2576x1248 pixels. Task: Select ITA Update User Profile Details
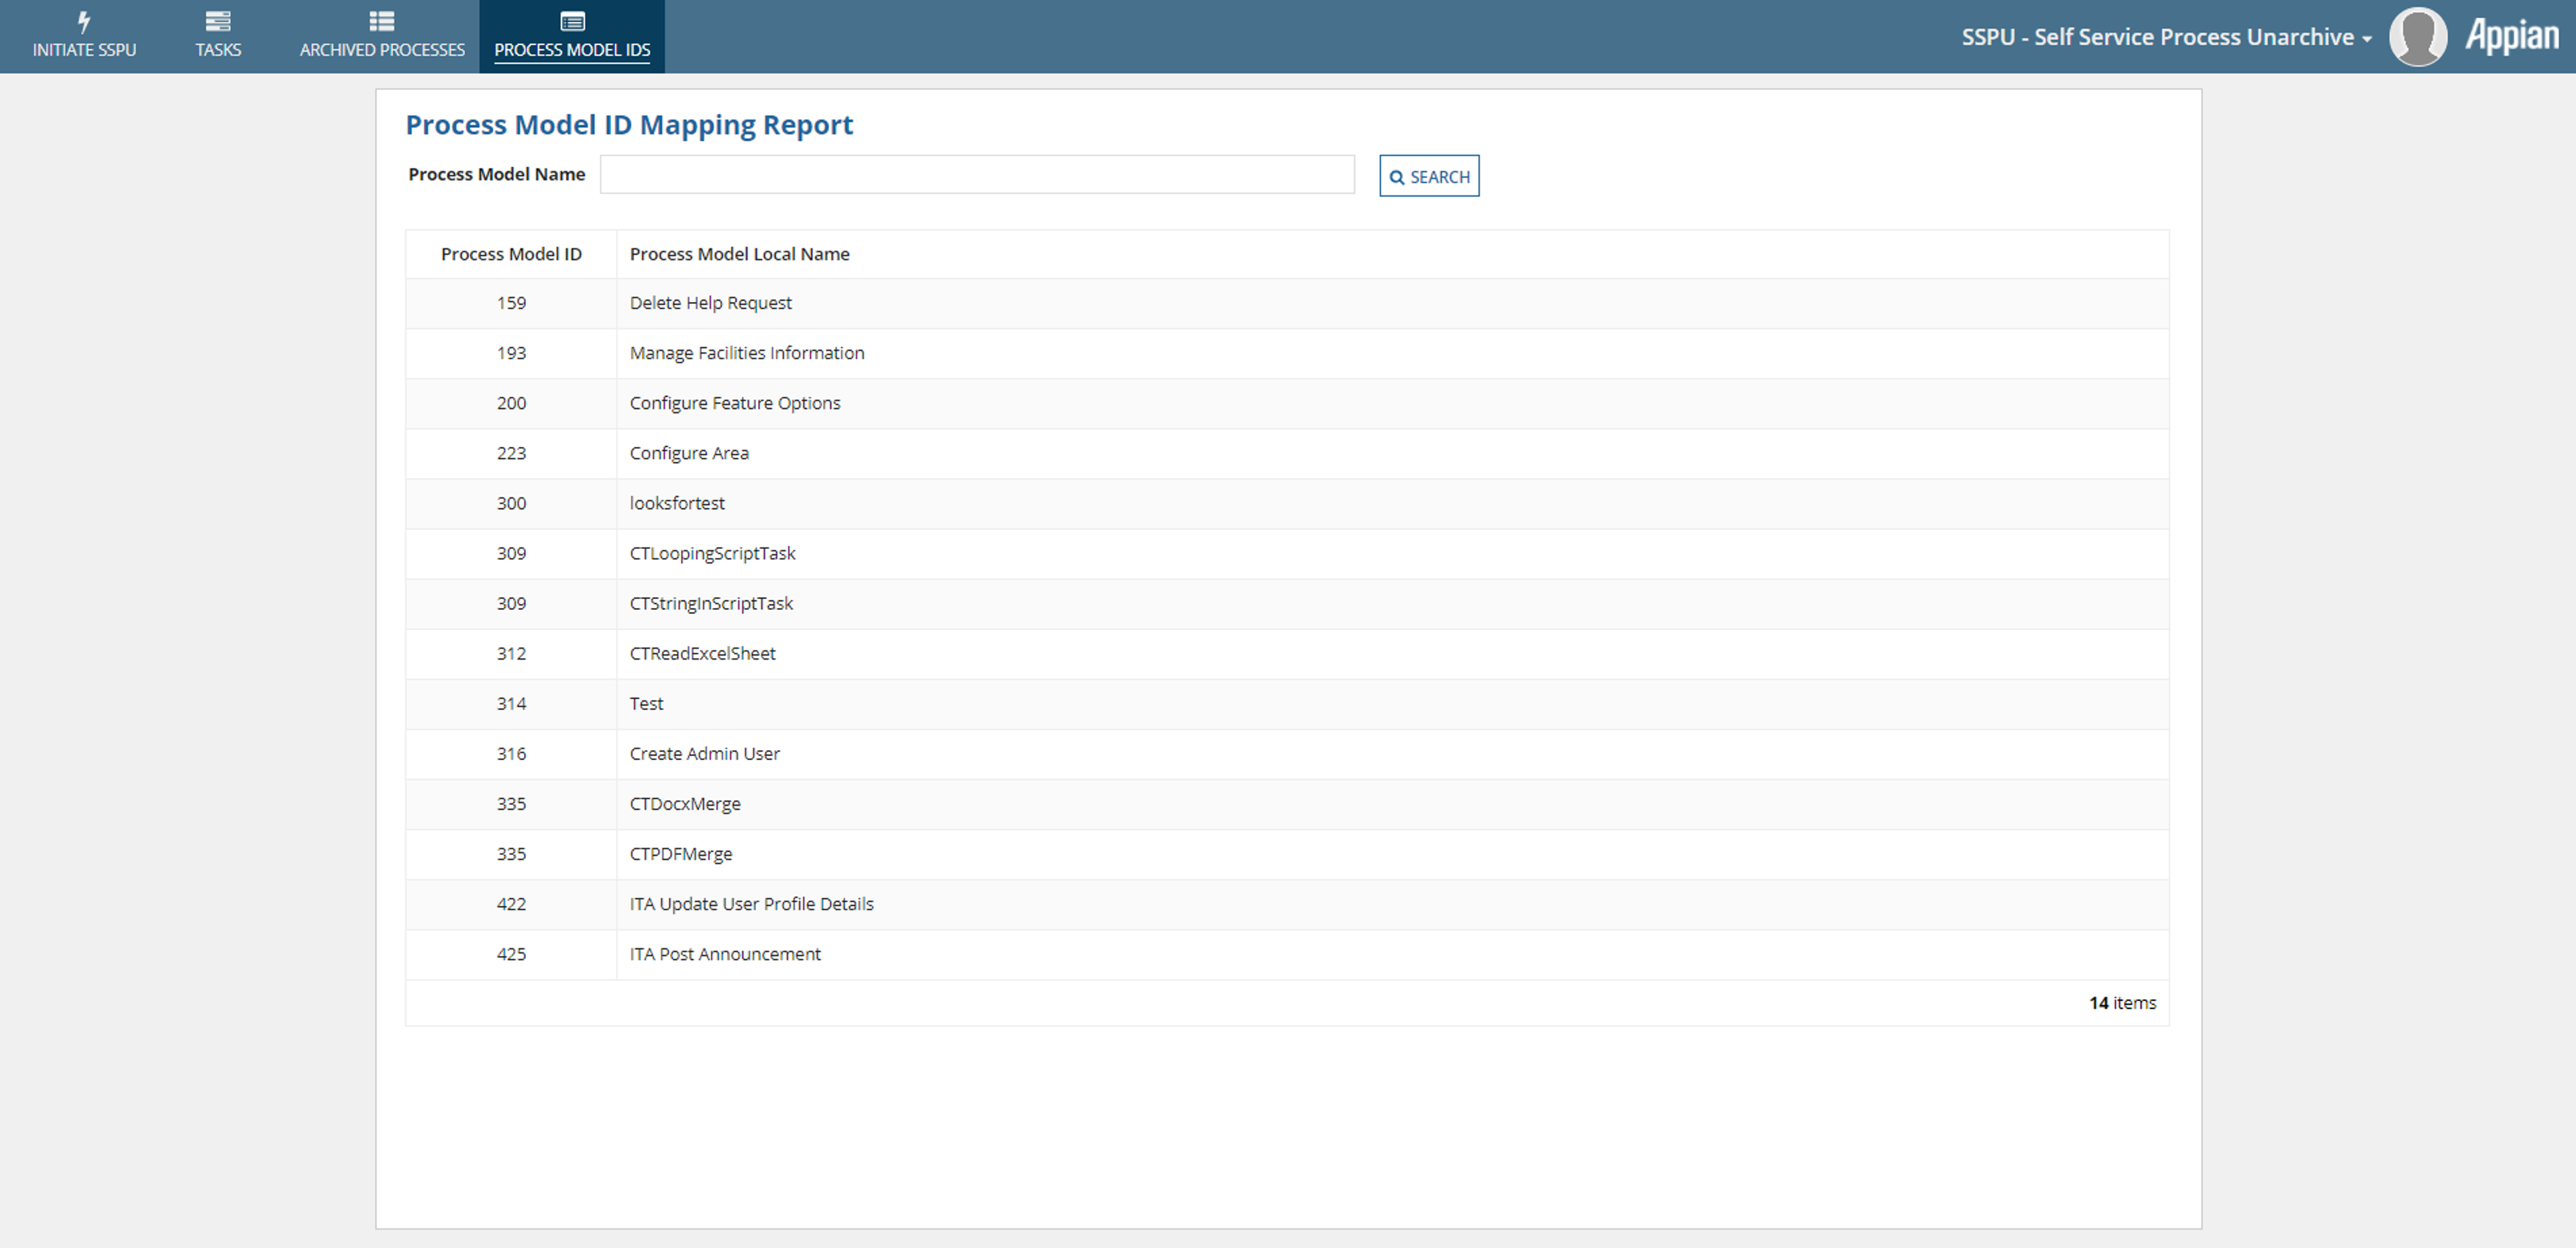751,903
